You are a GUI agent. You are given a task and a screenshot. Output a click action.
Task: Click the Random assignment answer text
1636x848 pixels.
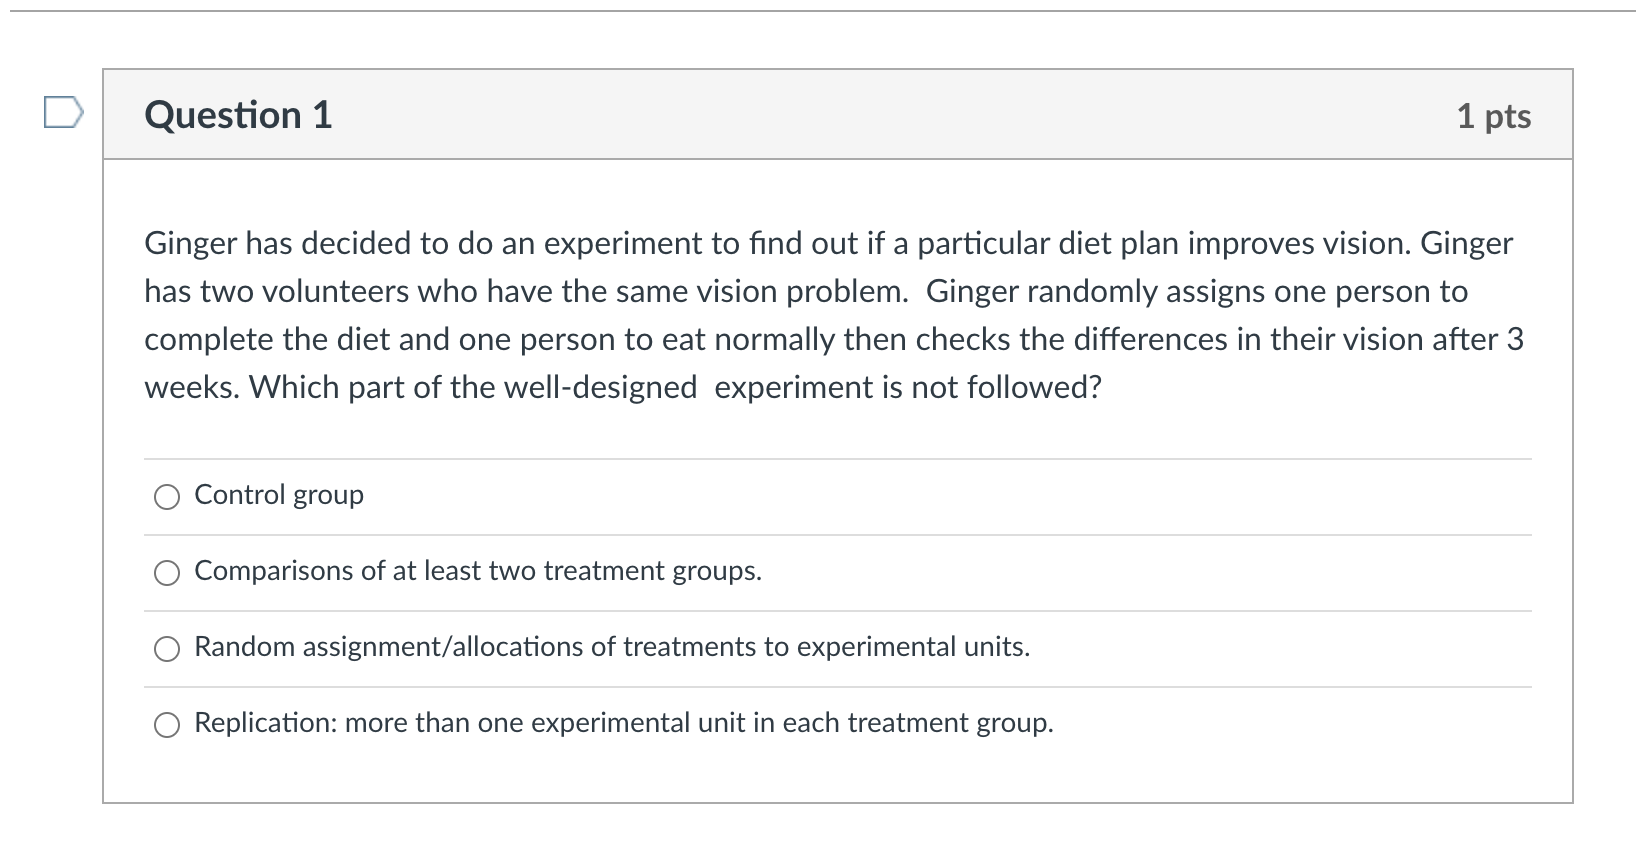[x=611, y=647]
